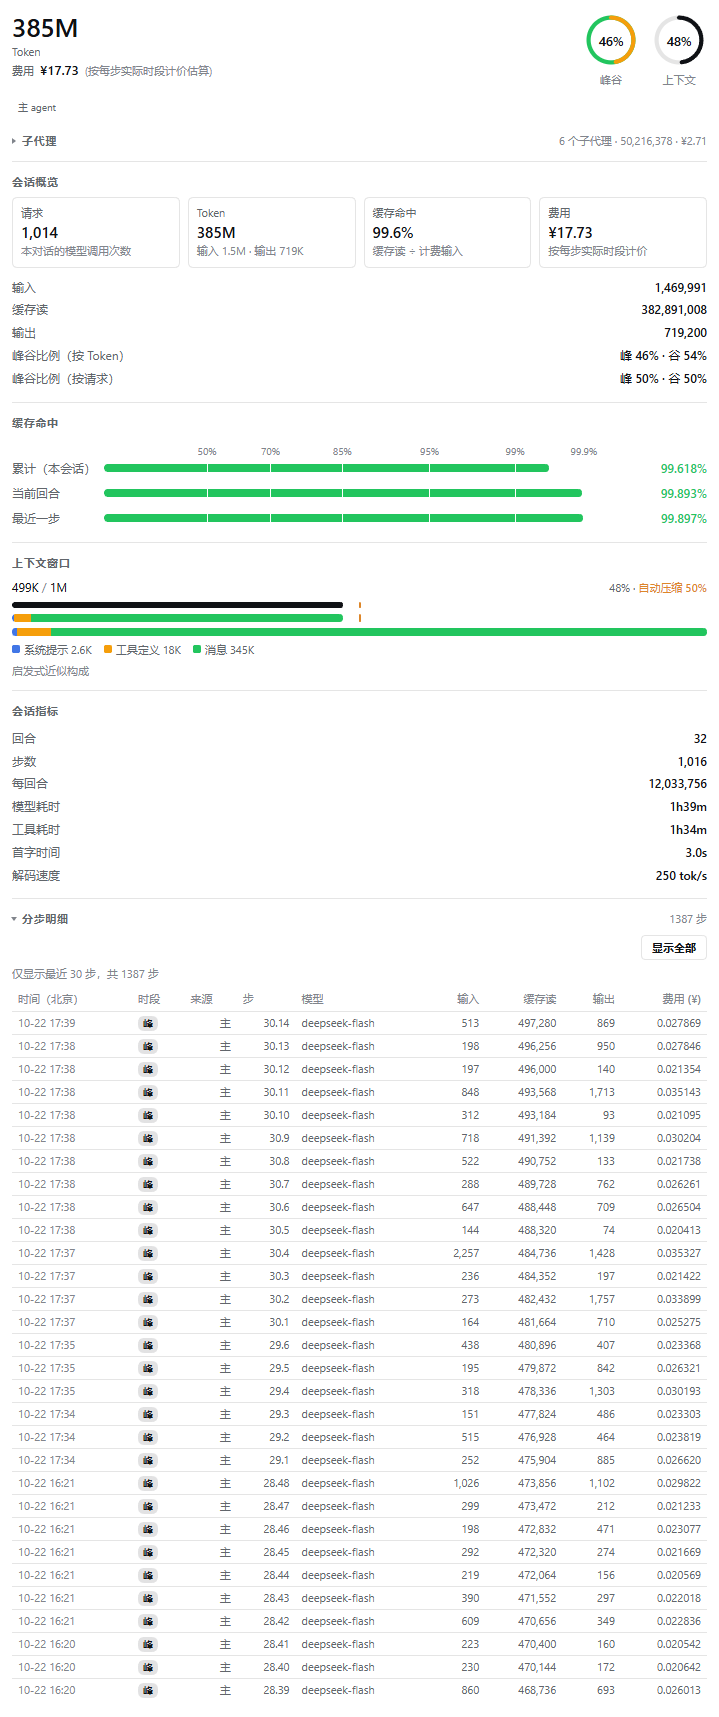This screenshot has width=719, height=1717.
Task: Click the blue 系统提示 2.6K legend marker
Action: coord(16,650)
